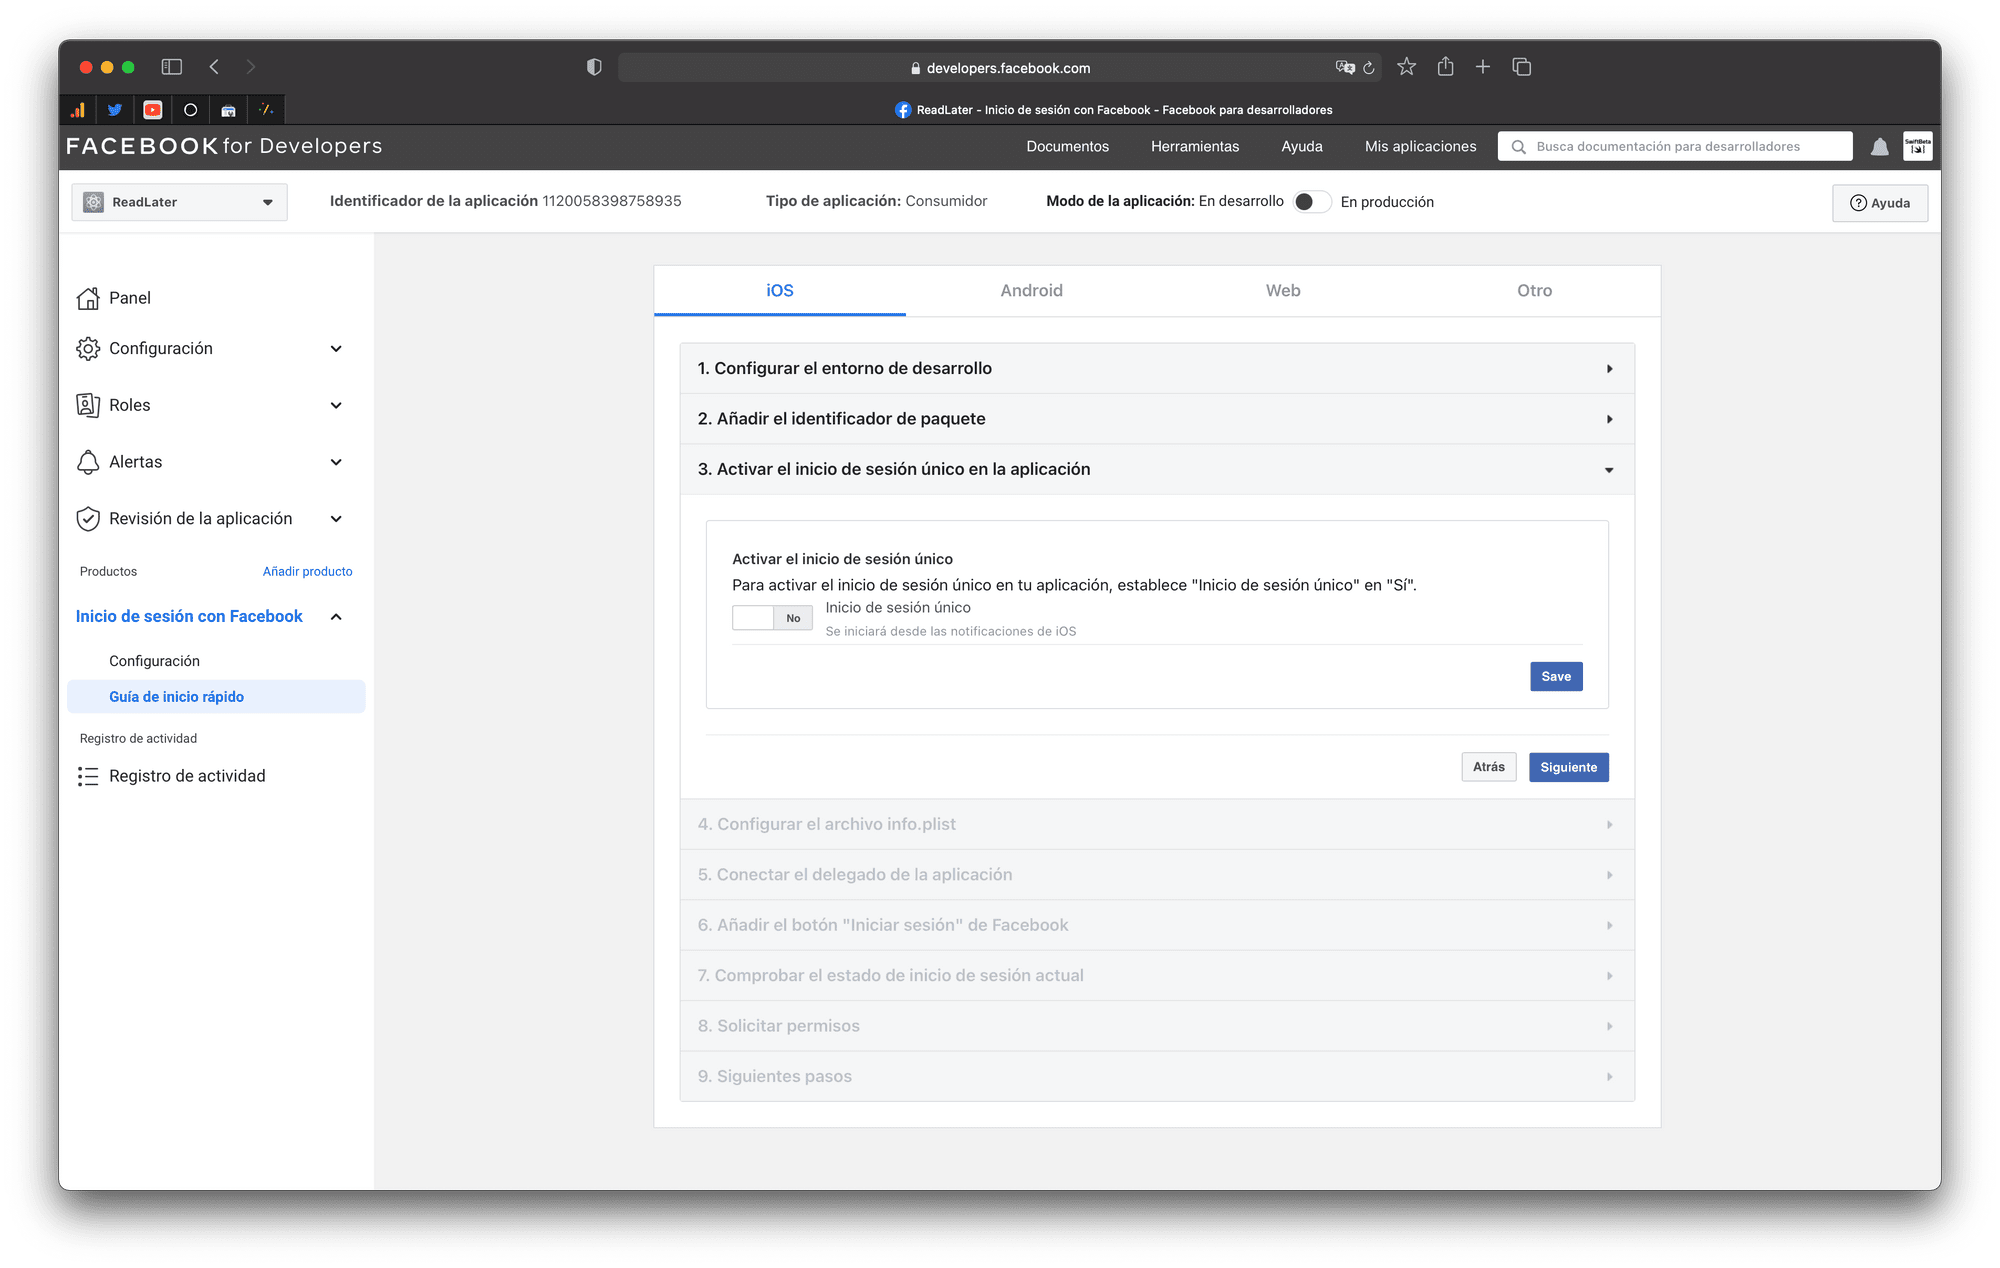Click the Alertas bell icon

point(88,462)
